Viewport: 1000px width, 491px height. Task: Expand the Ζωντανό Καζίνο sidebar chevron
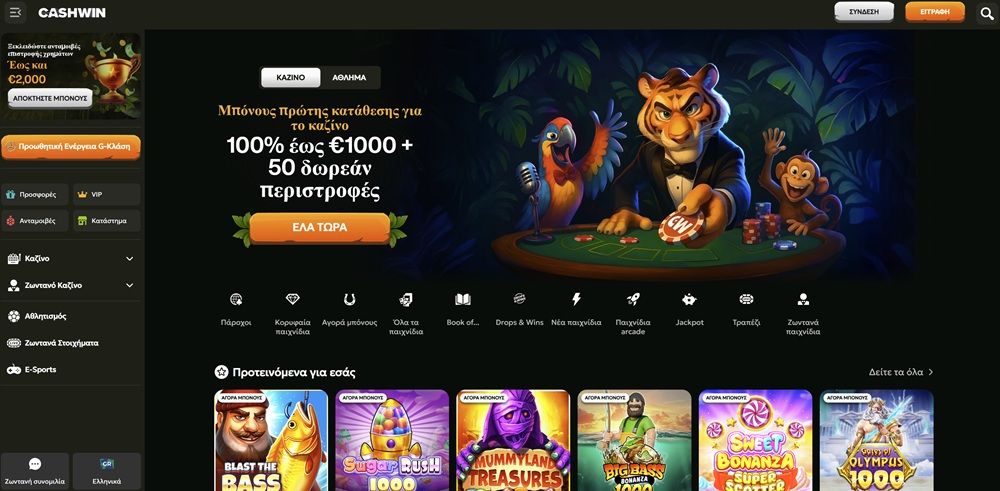click(129, 286)
